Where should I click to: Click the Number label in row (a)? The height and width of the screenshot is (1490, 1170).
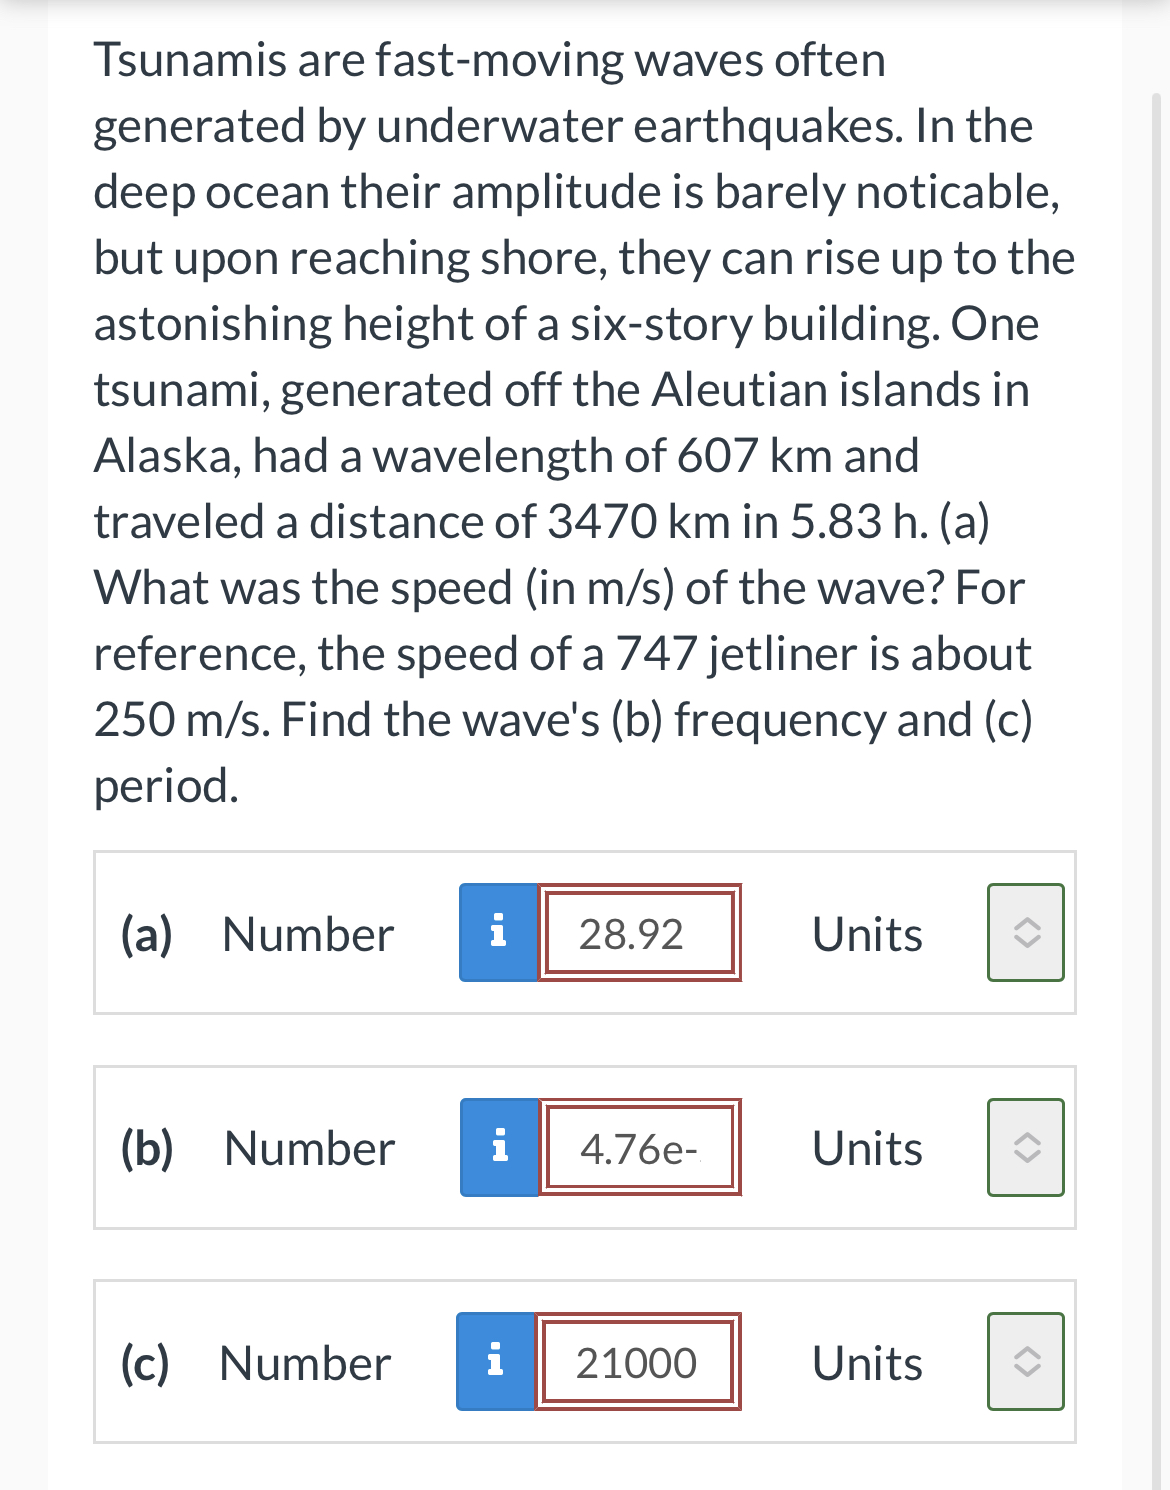pos(306,933)
